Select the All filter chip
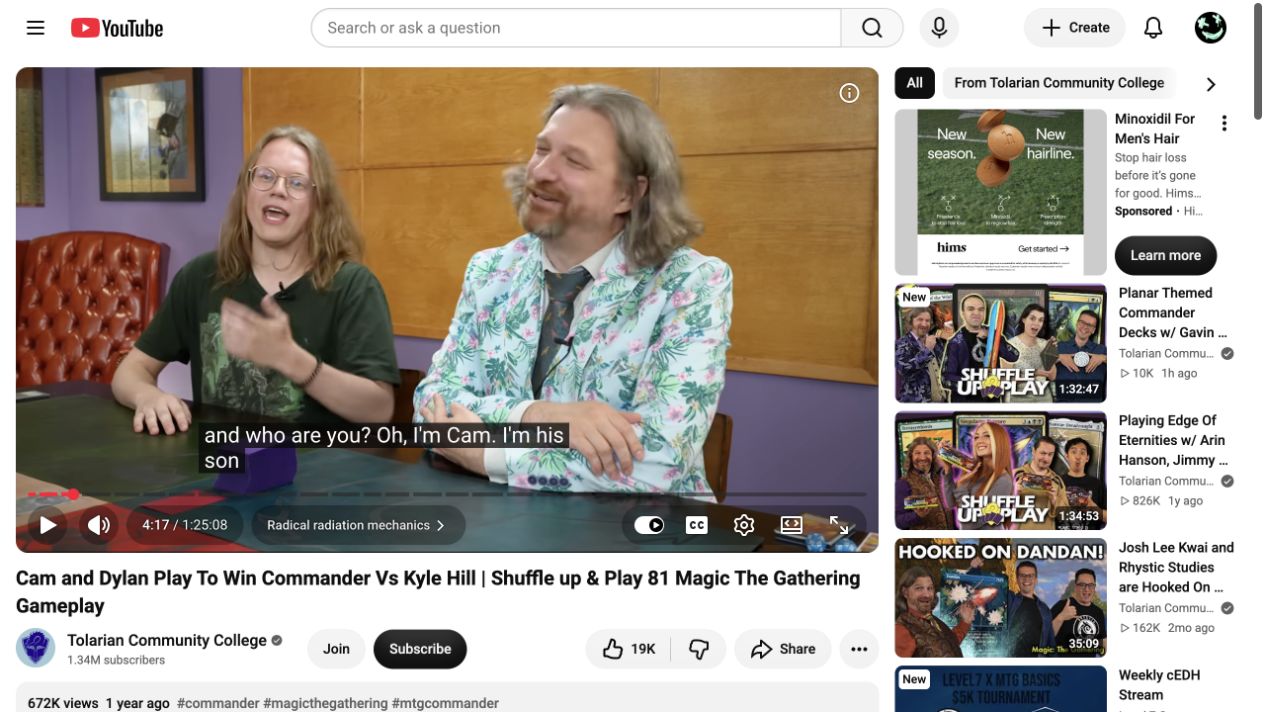Image resolution: width=1265 pixels, height=712 pixels. (x=915, y=83)
